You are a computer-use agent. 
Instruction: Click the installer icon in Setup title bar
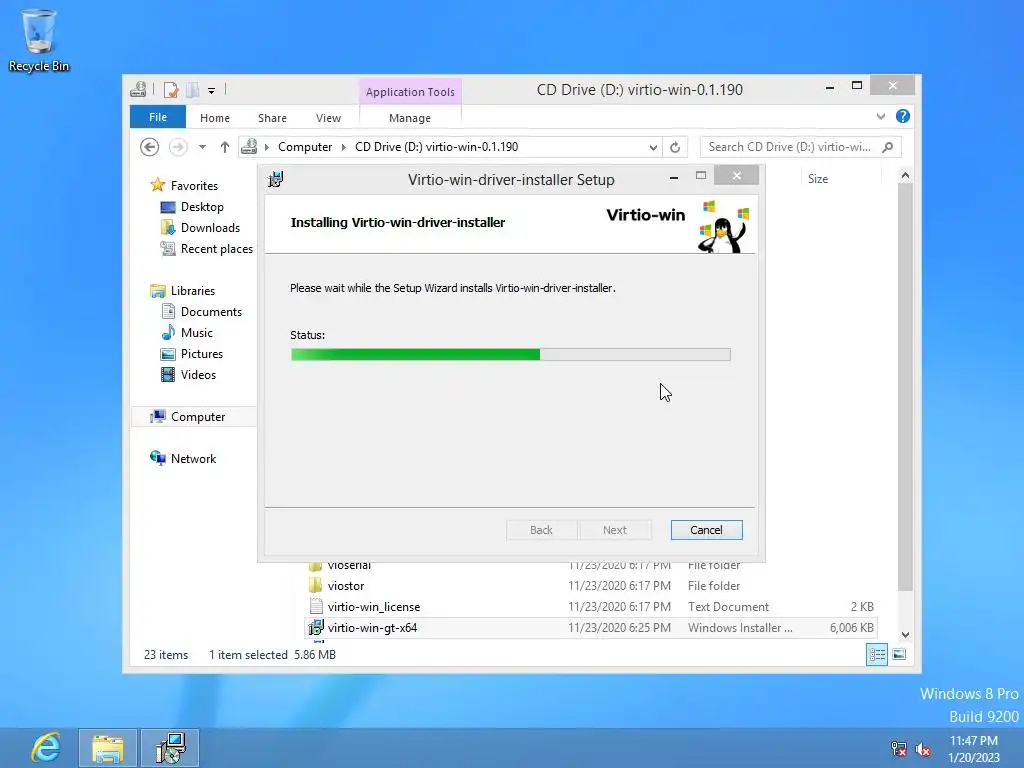[x=276, y=179]
